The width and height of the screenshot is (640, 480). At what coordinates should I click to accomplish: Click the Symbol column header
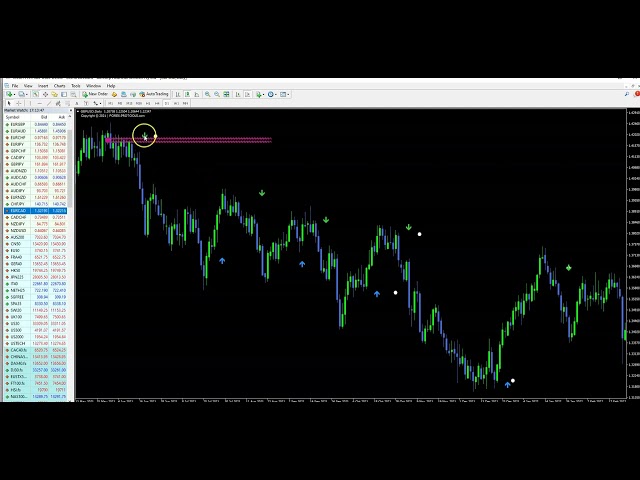coord(14,117)
